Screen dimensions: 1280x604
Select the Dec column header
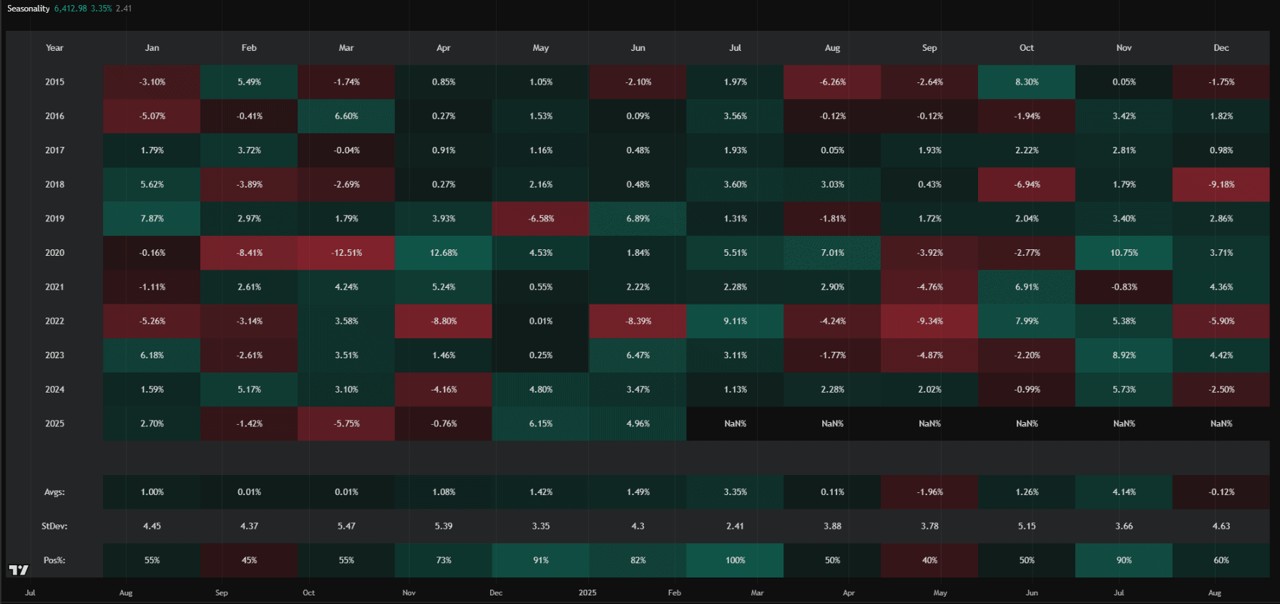[1221, 47]
